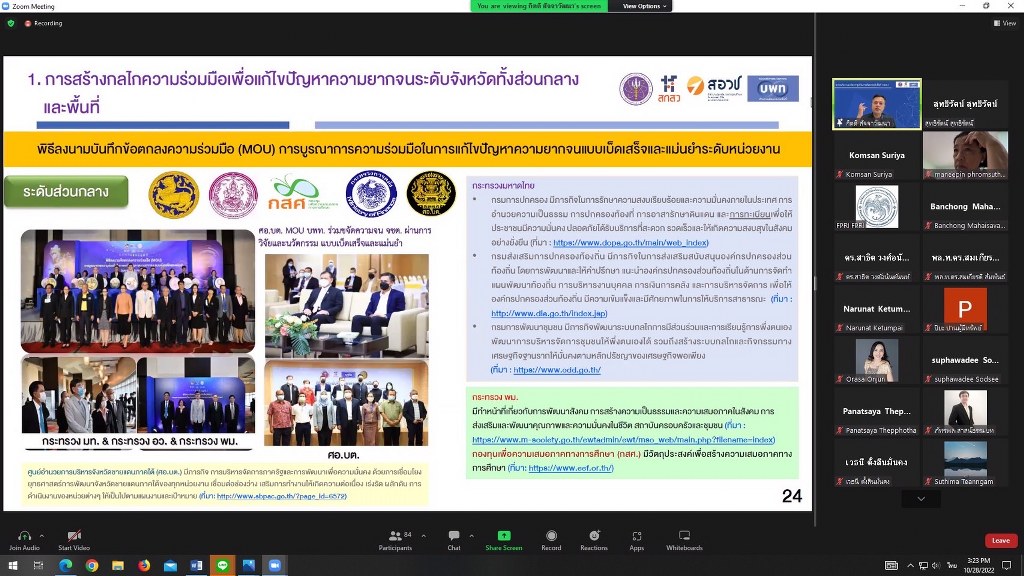The height and width of the screenshot is (576, 1024).
Task: Click the Recording indicator
Action: tap(43, 23)
